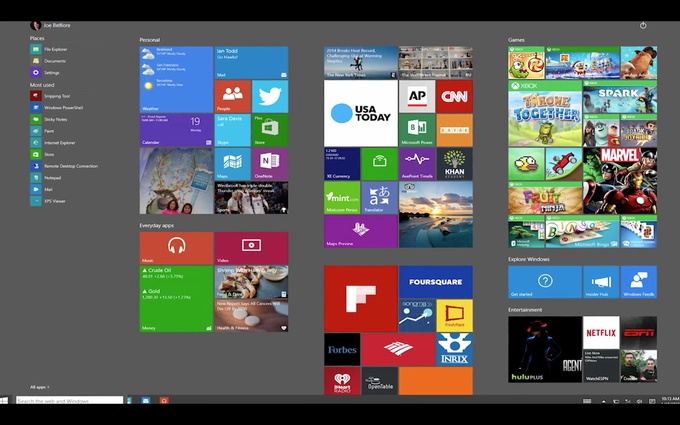The width and height of the screenshot is (680, 425).
Task: Open the Calendar tile
Action: click(x=176, y=130)
